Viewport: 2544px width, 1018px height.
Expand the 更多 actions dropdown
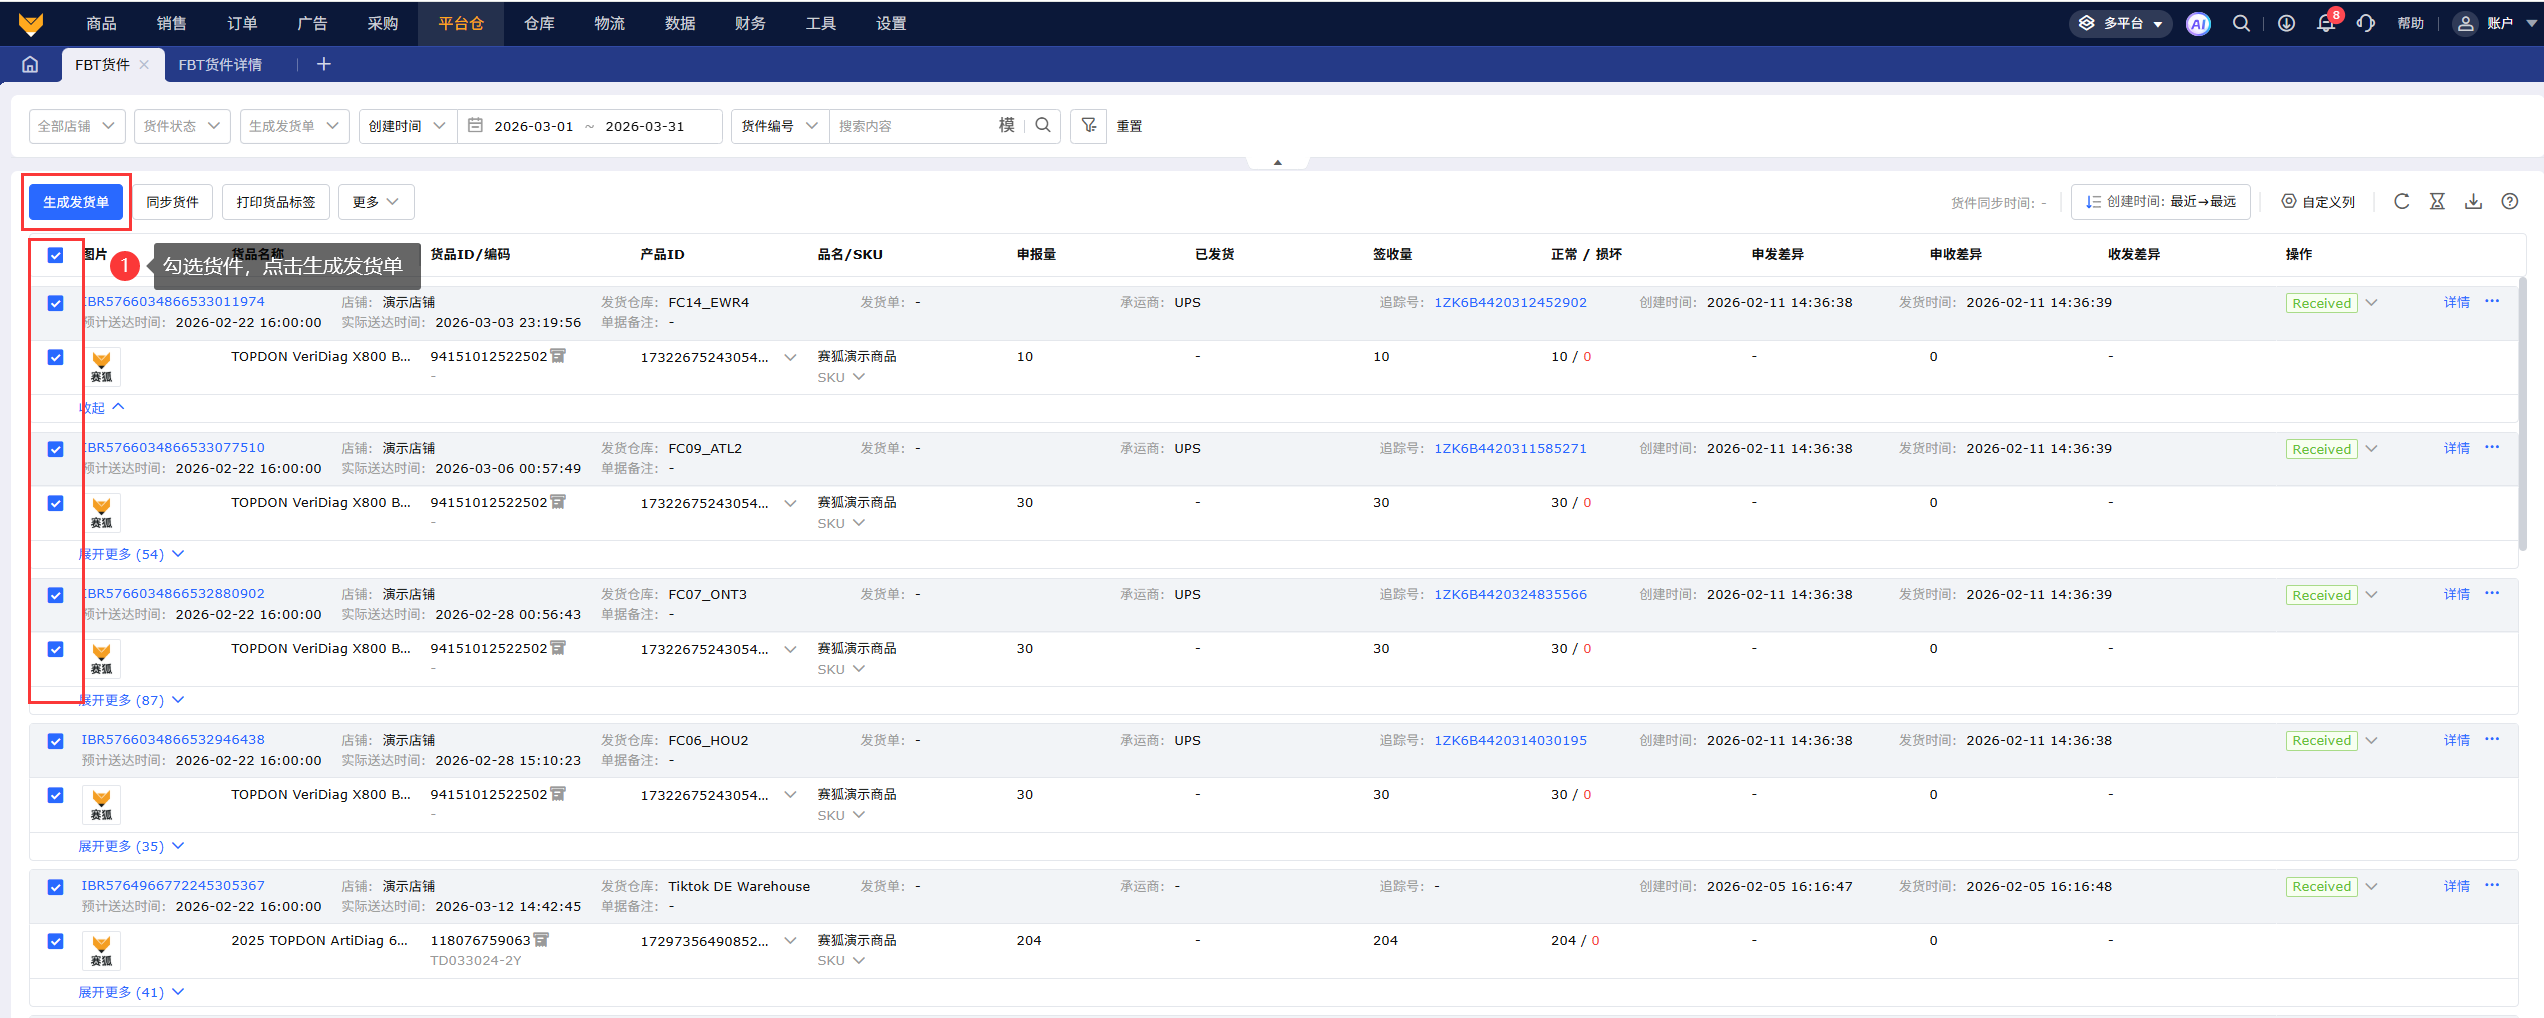[x=375, y=202]
